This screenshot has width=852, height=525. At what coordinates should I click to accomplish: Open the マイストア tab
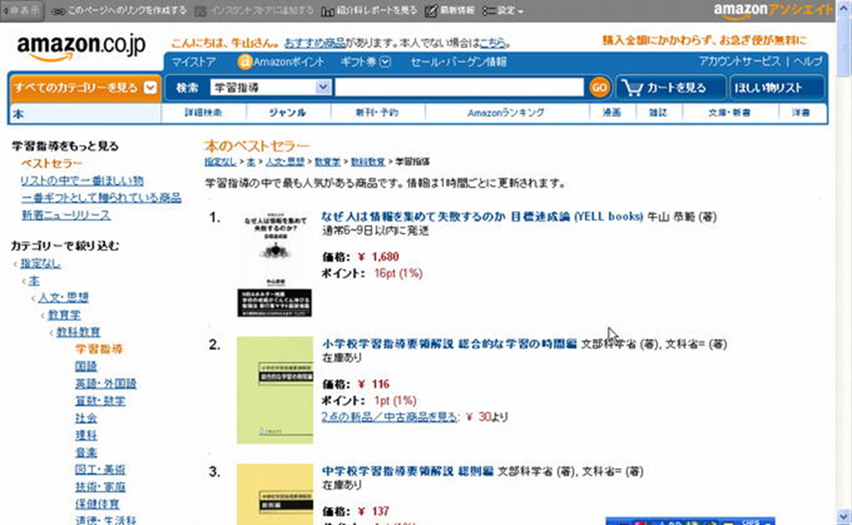[x=194, y=62]
